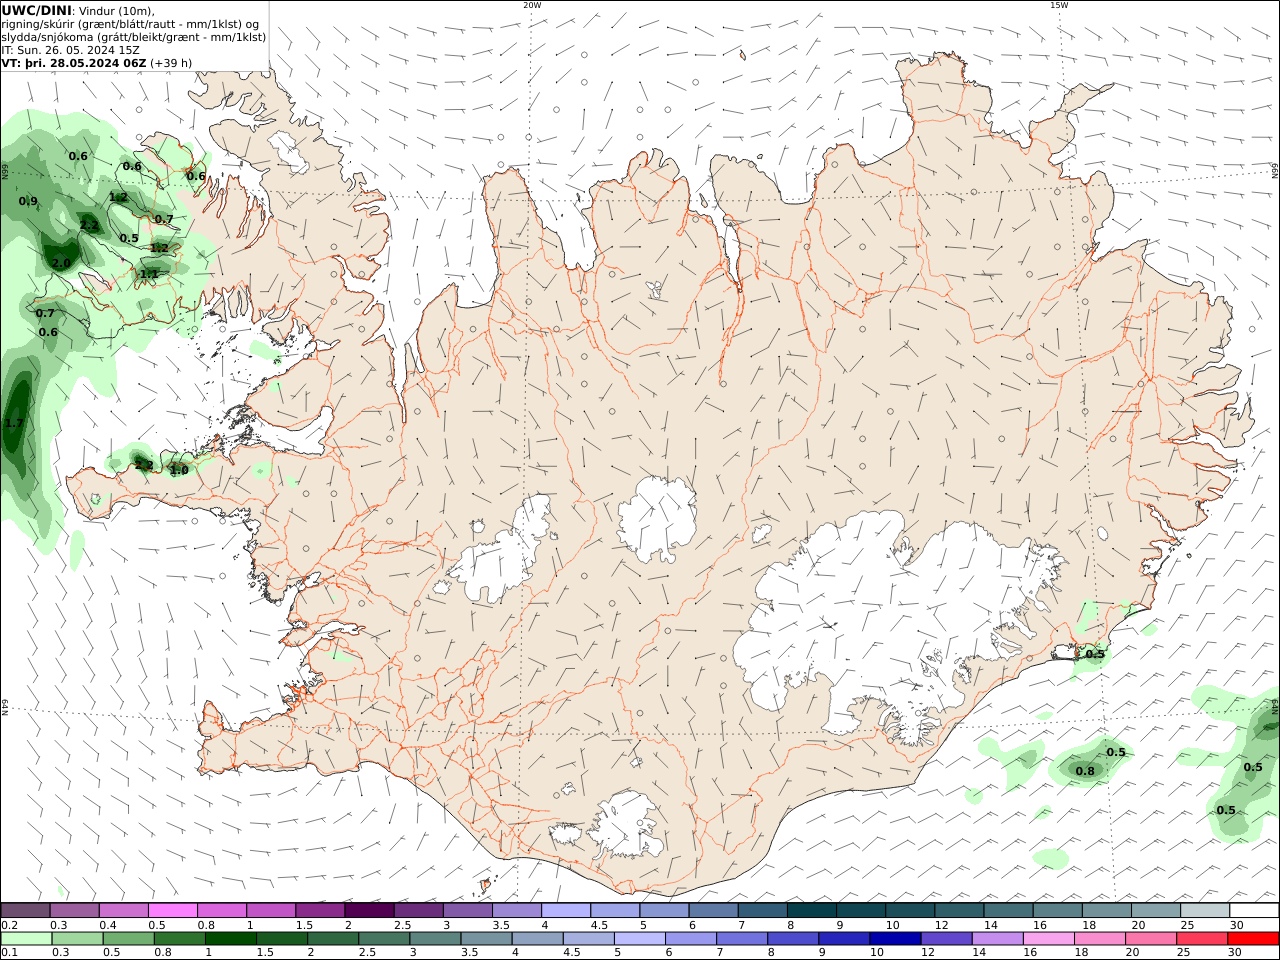The width and height of the screenshot is (1280, 960).
Task: Click the red swatch ending the lower legend row
Action: [x=1253, y=938]
